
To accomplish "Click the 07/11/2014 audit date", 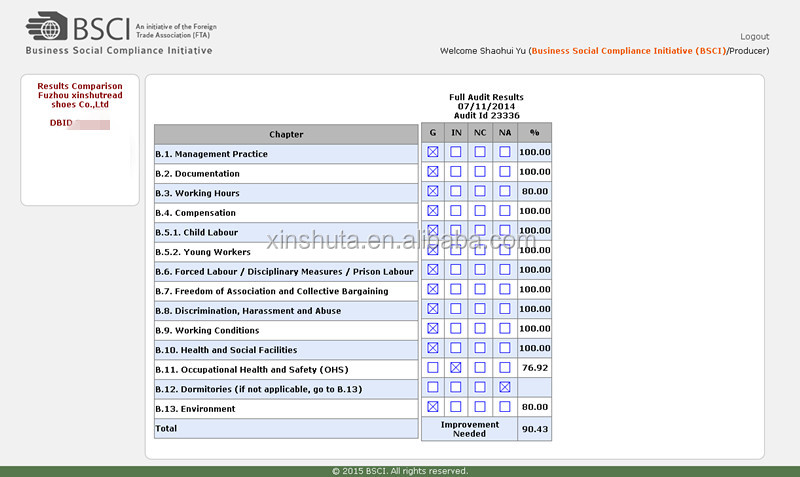I will (486, 106).
